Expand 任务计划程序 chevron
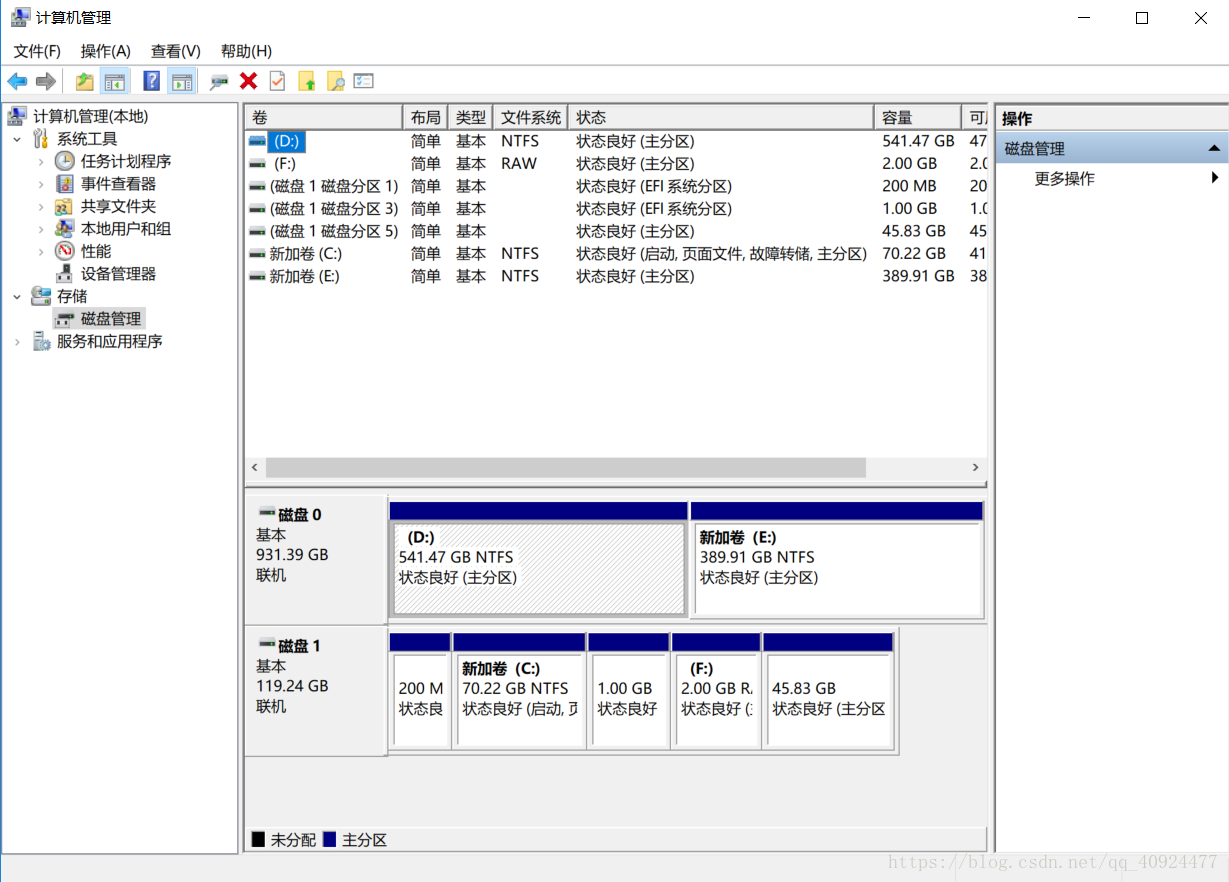Screen dimensions: 1229x882 tap(41, 161)
